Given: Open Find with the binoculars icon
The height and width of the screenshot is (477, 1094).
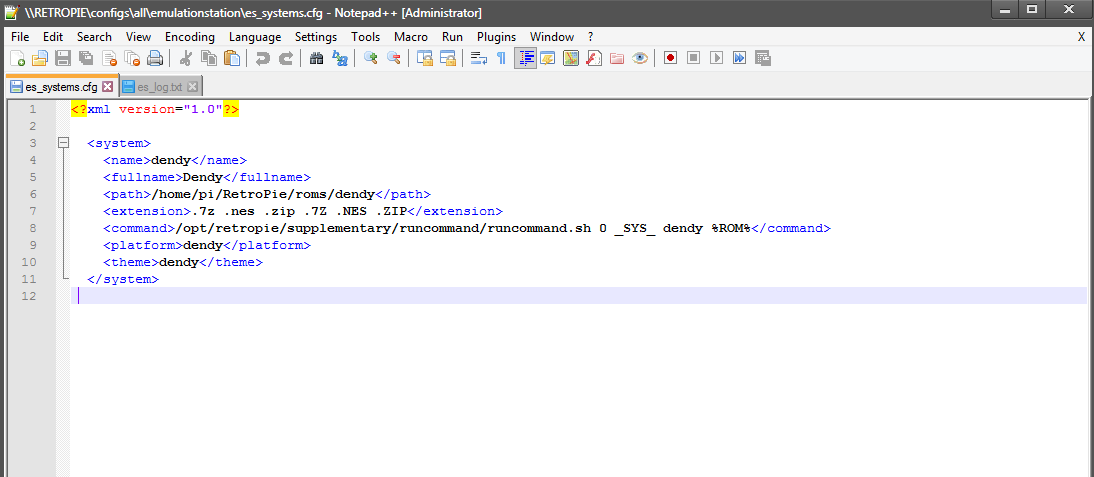Looking at the screenshot, I should pos(317,59).
